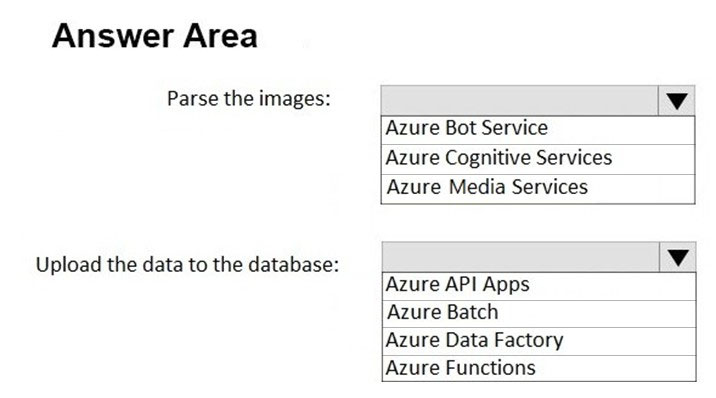
Task: Click the Upload the data to the database label
Action: click(x=187, y=265)
